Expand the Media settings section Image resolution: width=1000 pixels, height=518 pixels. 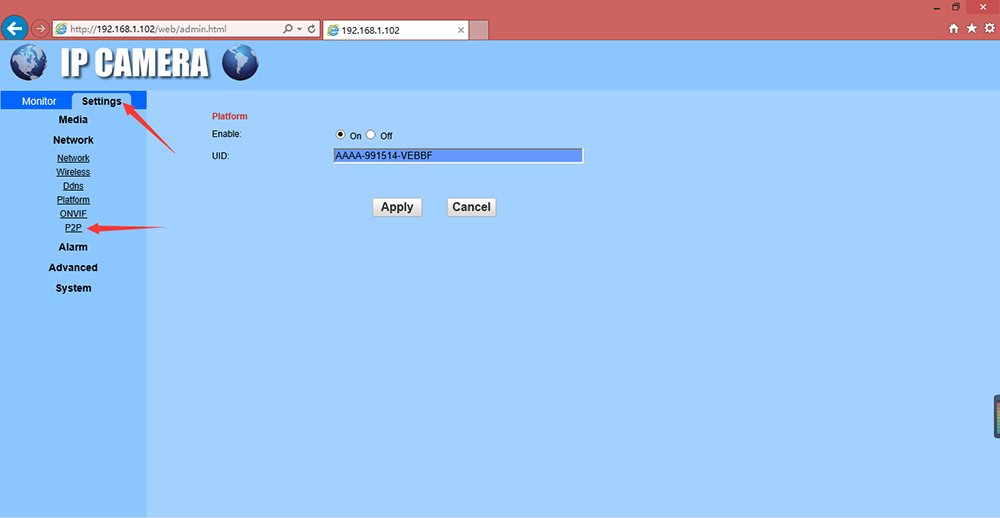73,120
